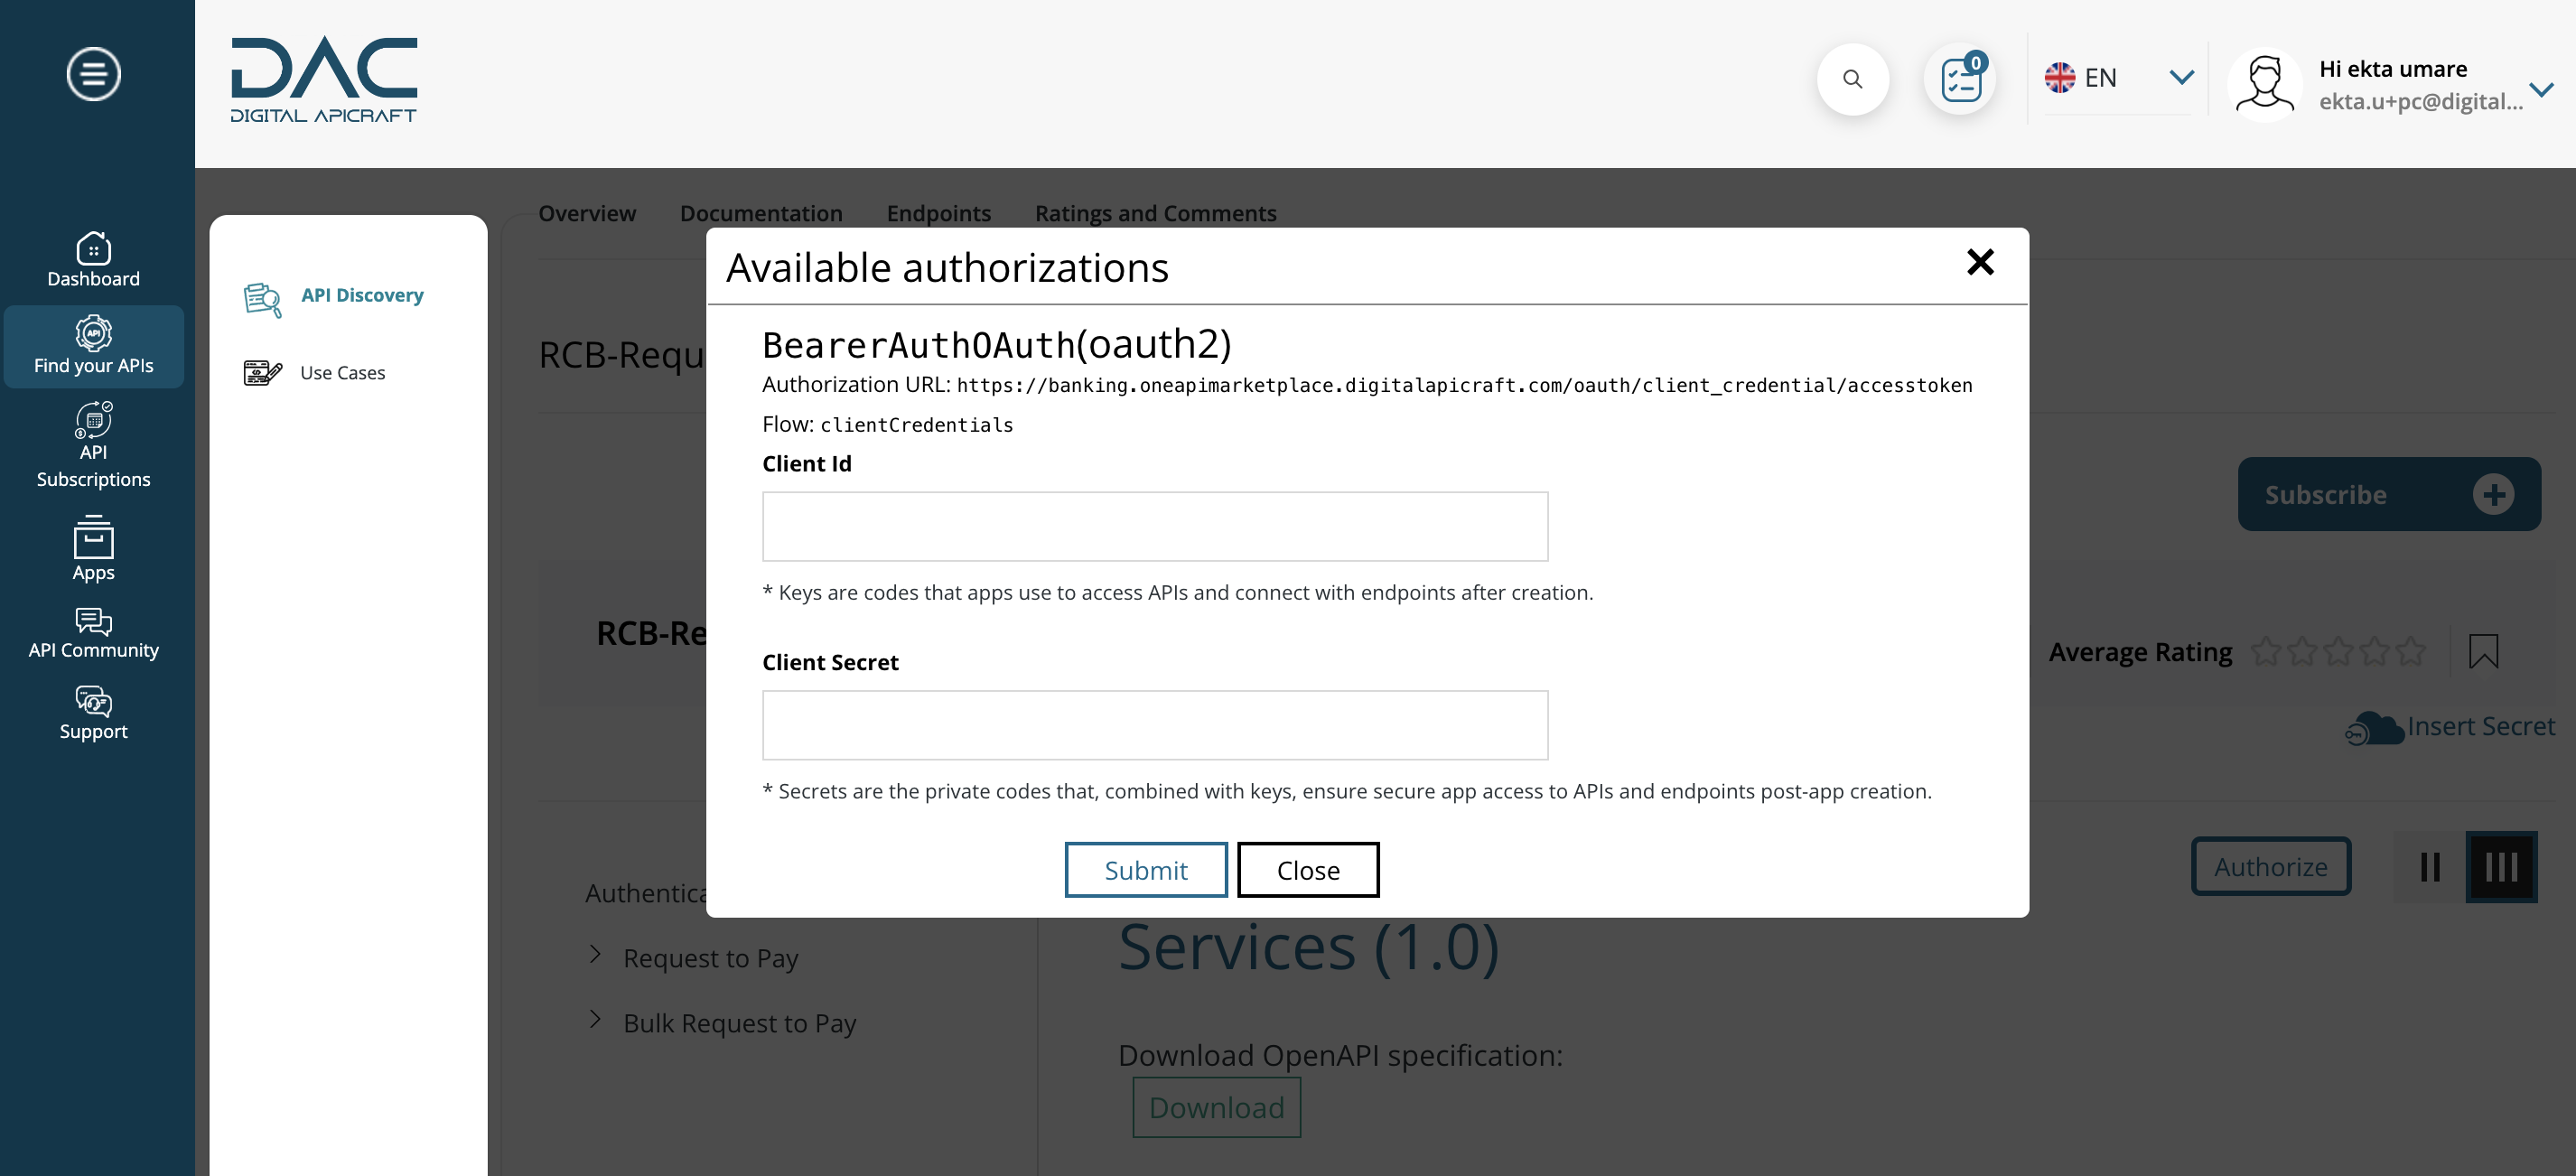Expand the Bulk Request to Pay section
The image size is (2576, 1176).
coord(594,1020)
